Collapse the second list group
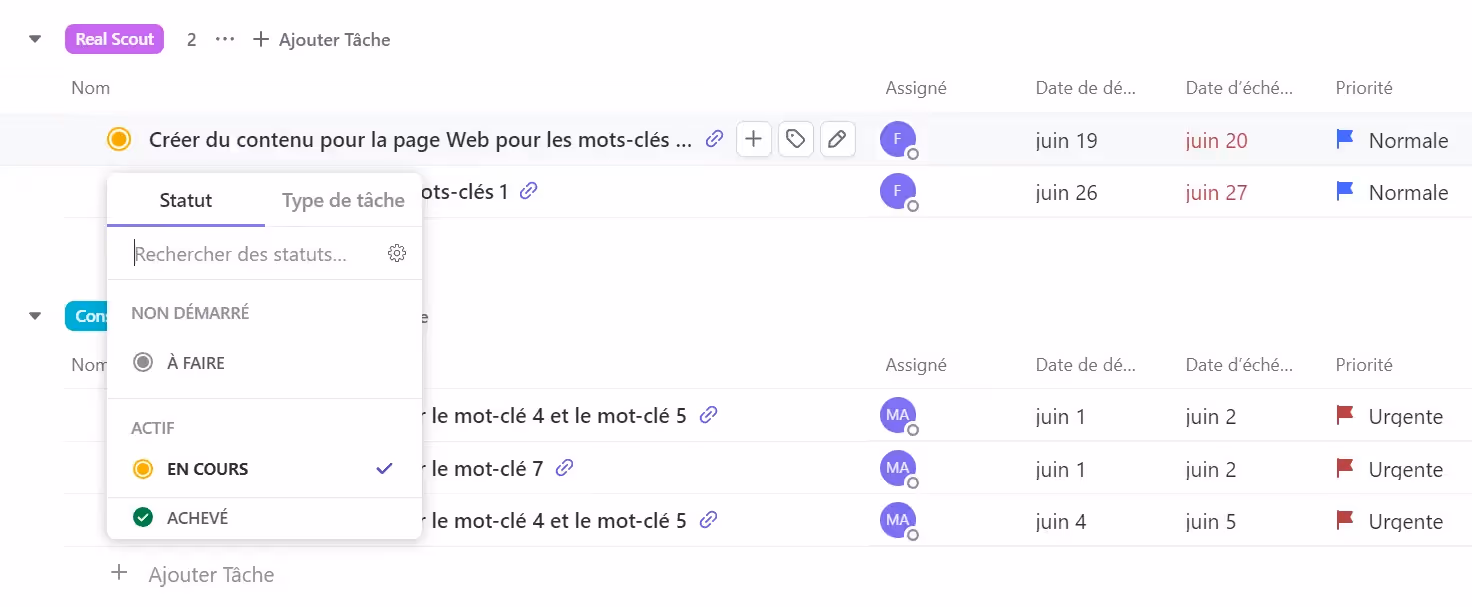The image size is (1472, 607). point(34,315)
